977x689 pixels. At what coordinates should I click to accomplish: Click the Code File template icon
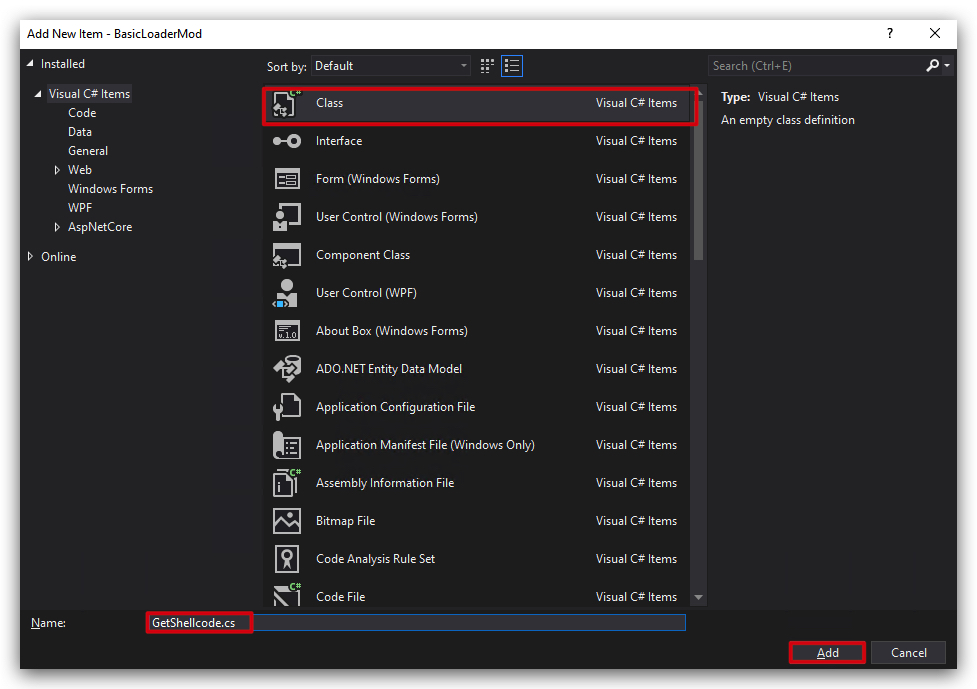tap(287, 595)
